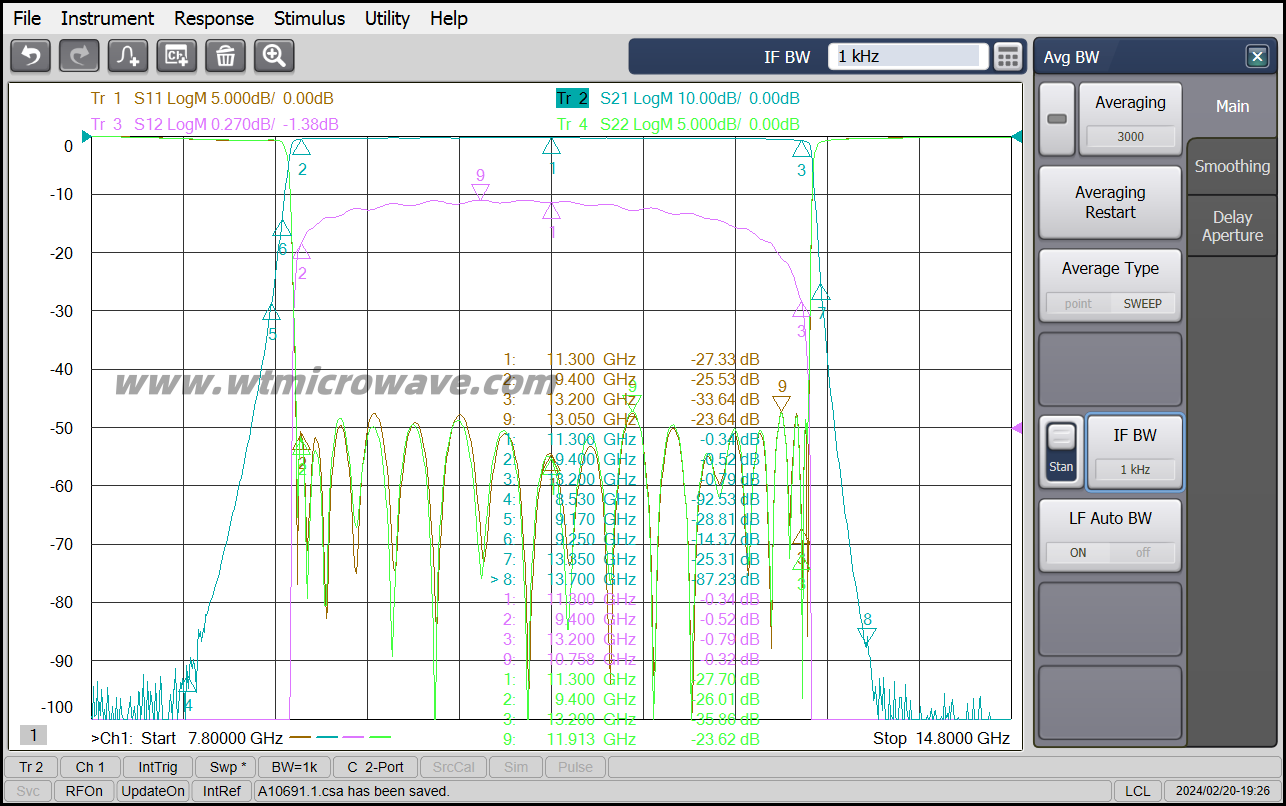This screenshot has height=806, width=1286.
Task: Click marker readout 8.530 GHz row
Action: click(630, 499)
